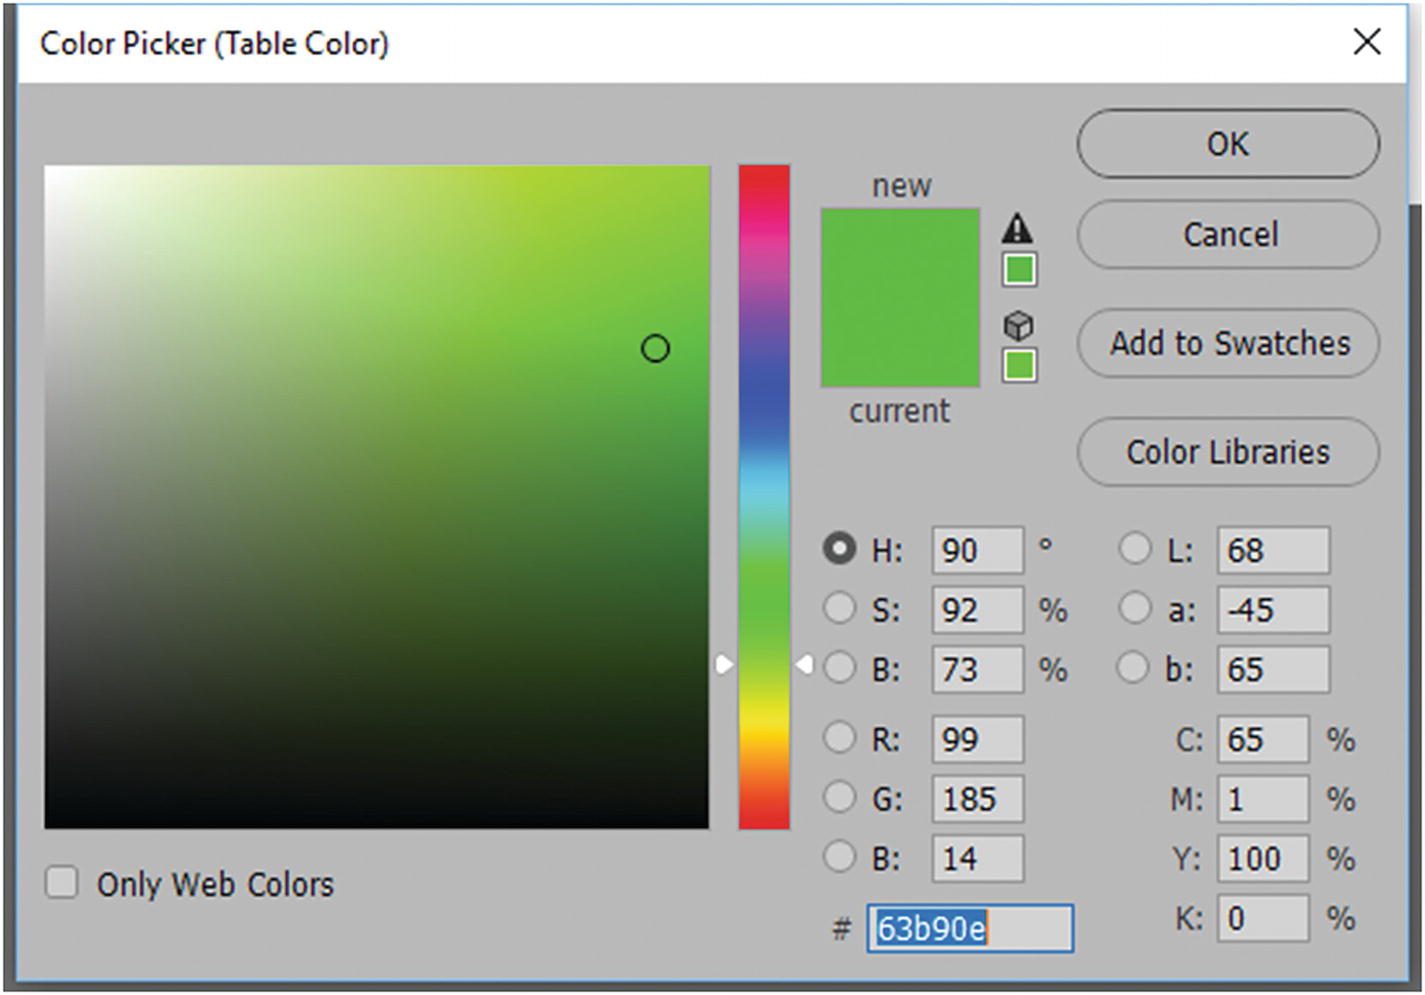Select the L lightness radio button
Image resolution: width=1425 pixels, height=995 pixels.
click(x=1134, y=548)
